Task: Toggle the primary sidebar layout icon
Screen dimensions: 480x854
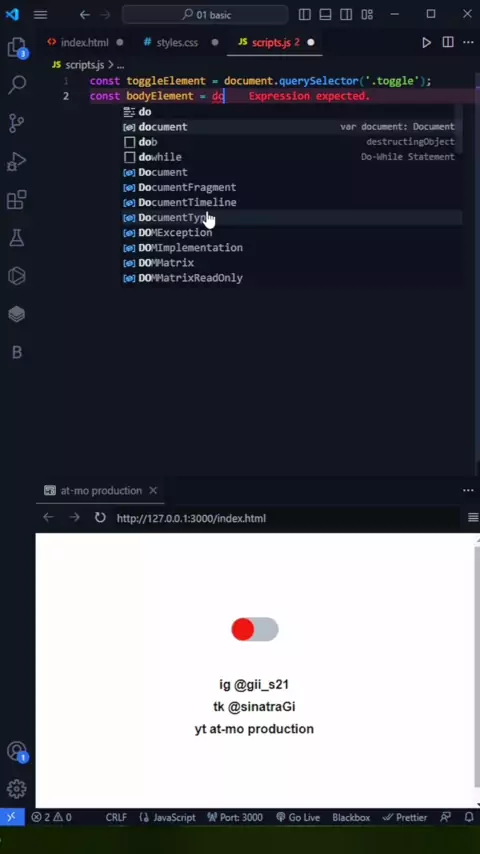Action: click(x=305, y=15)
